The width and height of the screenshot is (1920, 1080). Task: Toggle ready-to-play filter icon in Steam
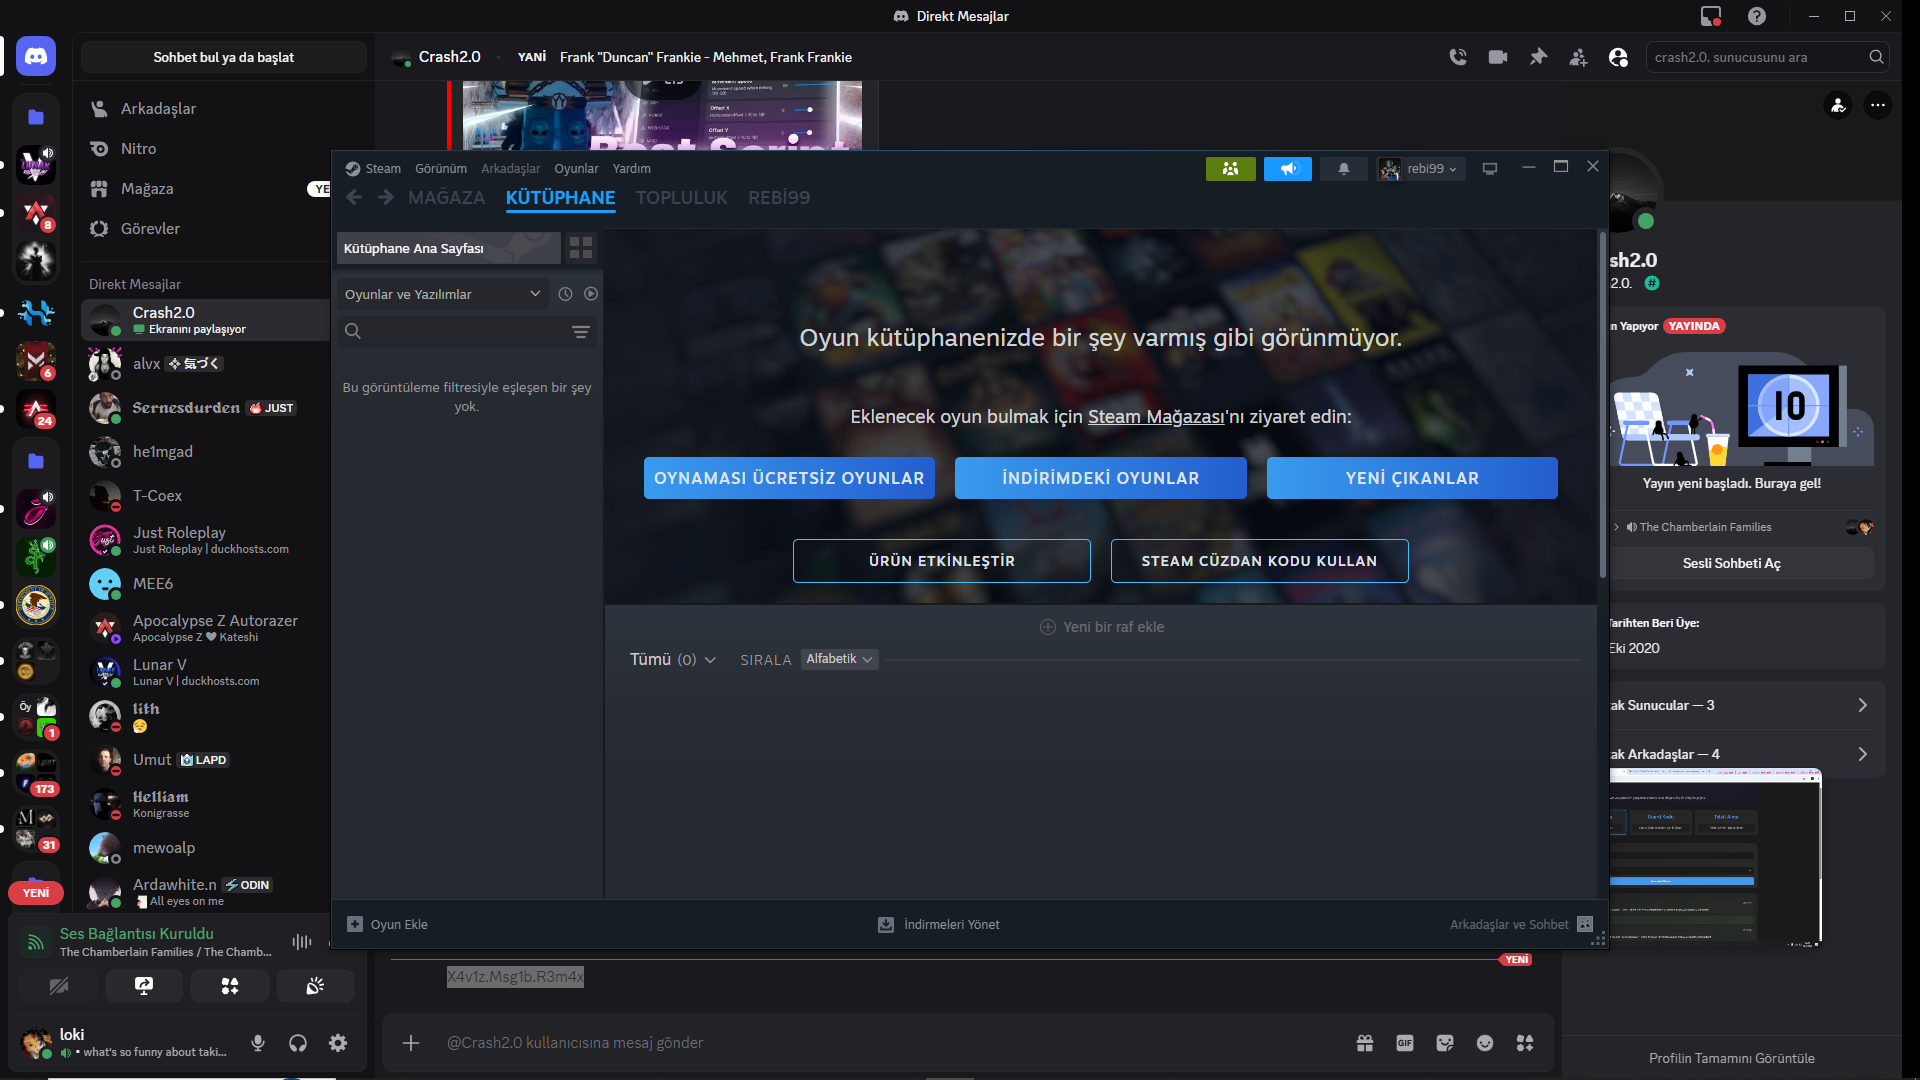[591, 294]
